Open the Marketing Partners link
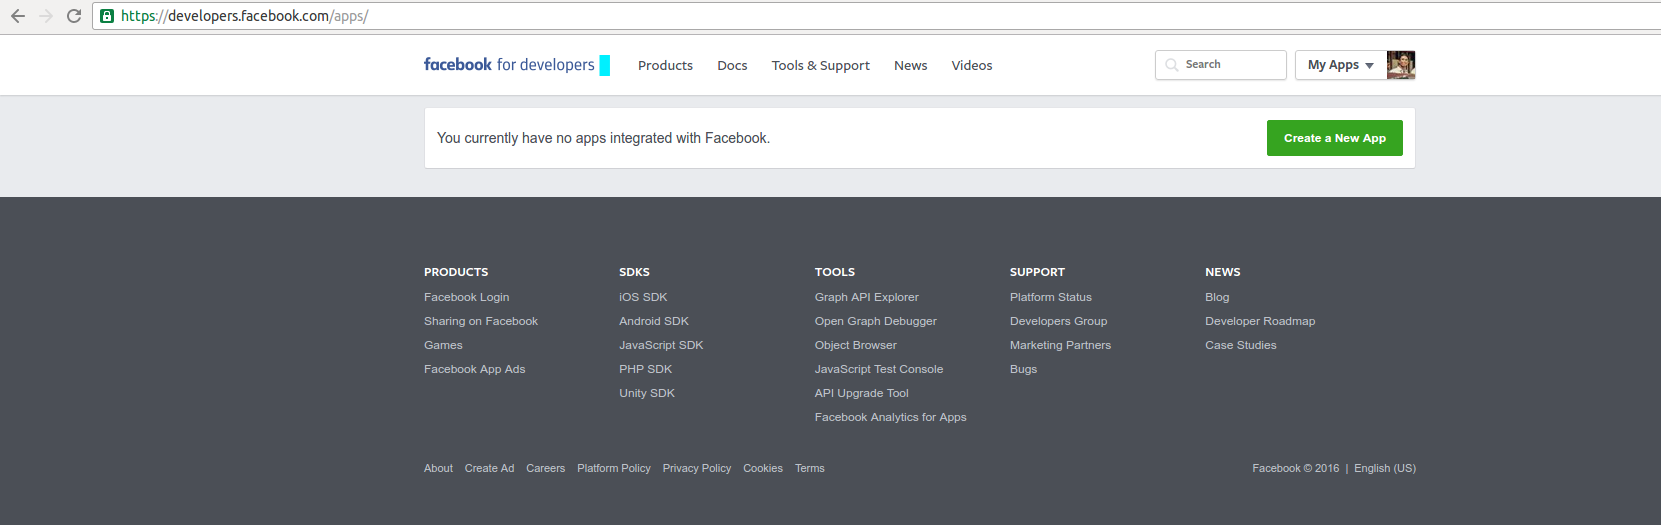The width and height of the screenshot is (1661, 525). [x=1060, y=345]
